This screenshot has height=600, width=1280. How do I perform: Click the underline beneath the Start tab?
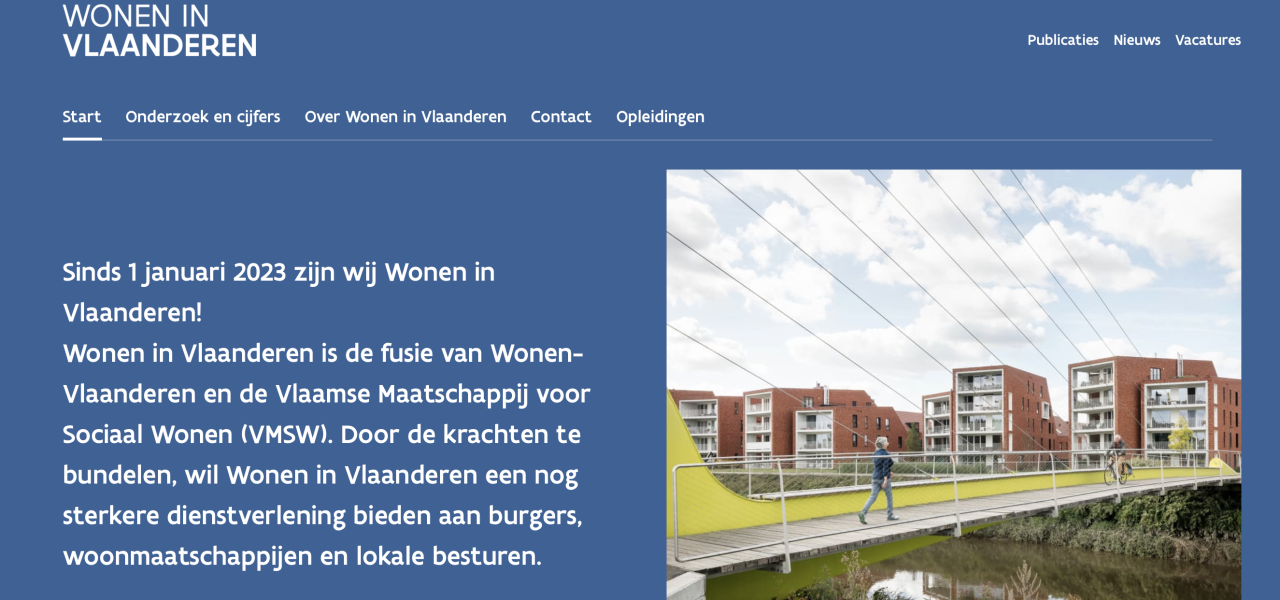81,140
